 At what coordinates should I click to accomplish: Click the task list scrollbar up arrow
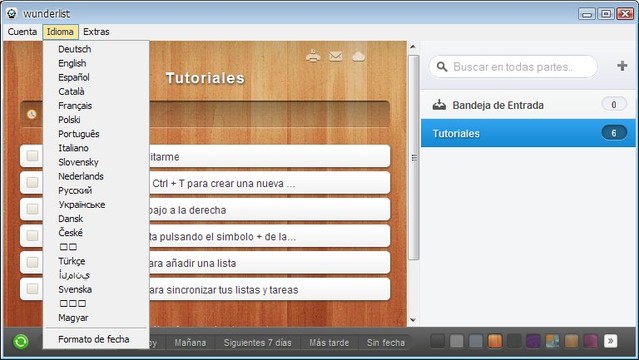click(x=413, y=46)
